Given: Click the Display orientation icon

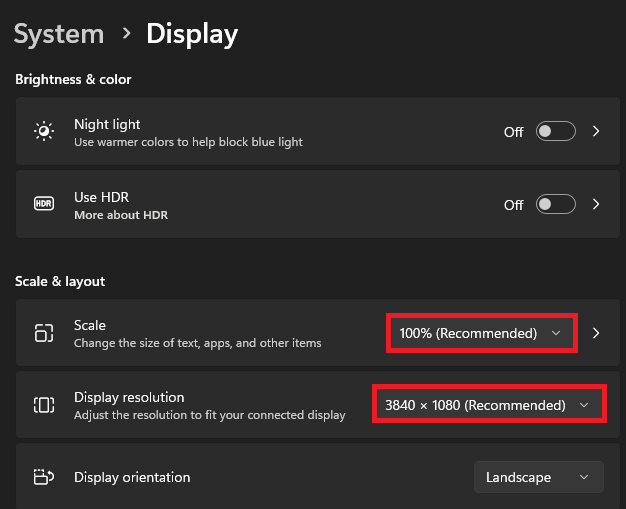Looking at the screenshot, I should coord(44,477).
